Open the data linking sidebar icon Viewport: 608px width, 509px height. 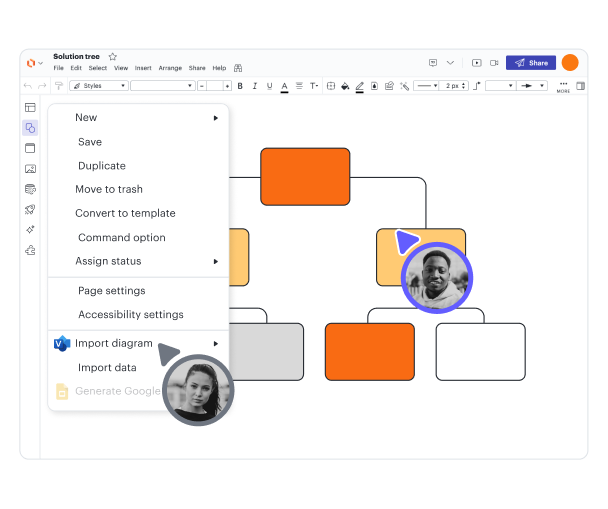click(30, 189)
